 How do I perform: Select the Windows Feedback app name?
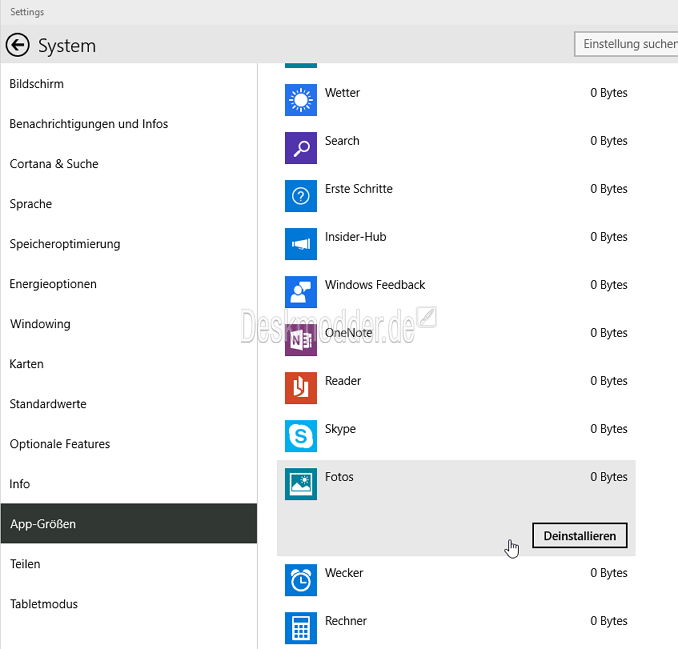coord(375,285)
